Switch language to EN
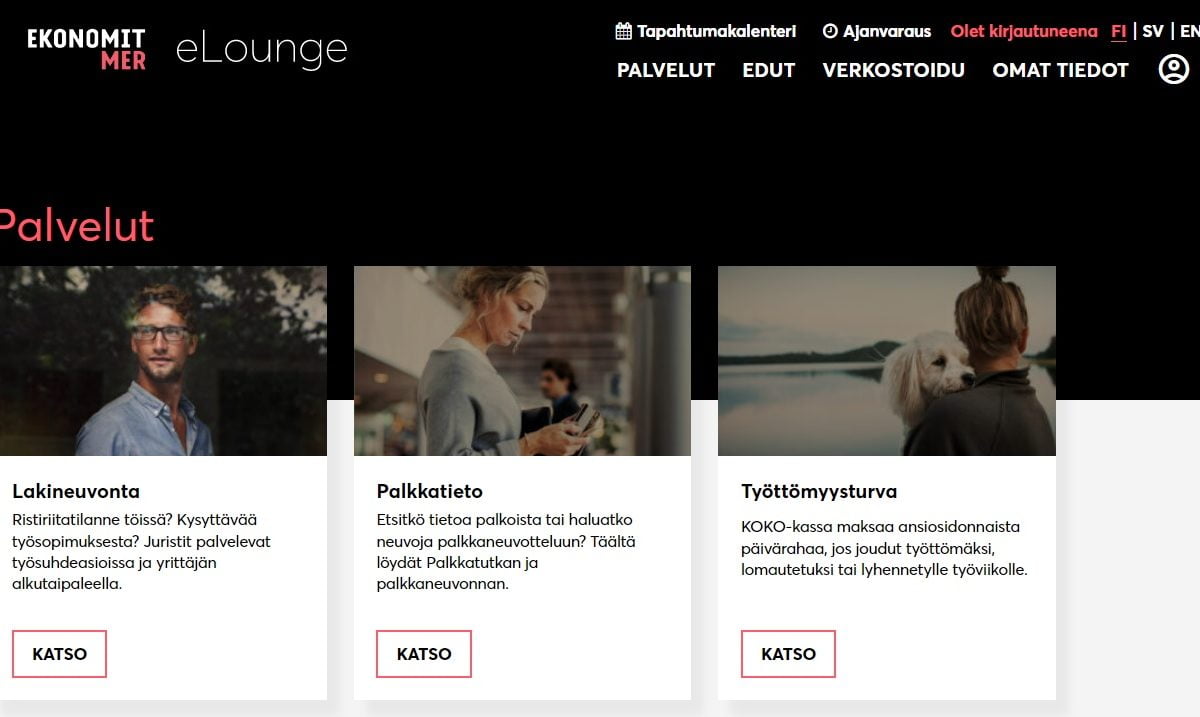 tap(1189, 31)
